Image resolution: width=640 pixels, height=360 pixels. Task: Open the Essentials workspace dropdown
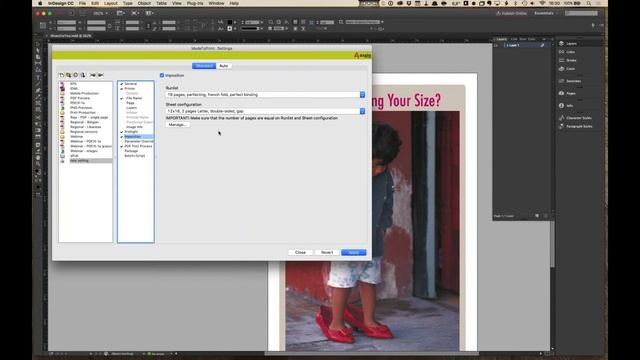click(x=546, y=13)
